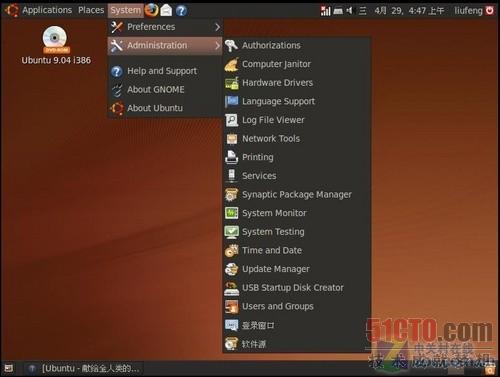500x377 pixels.
Task: Click the 登录窗口 login window icon
Action: [x=231, y=325]
